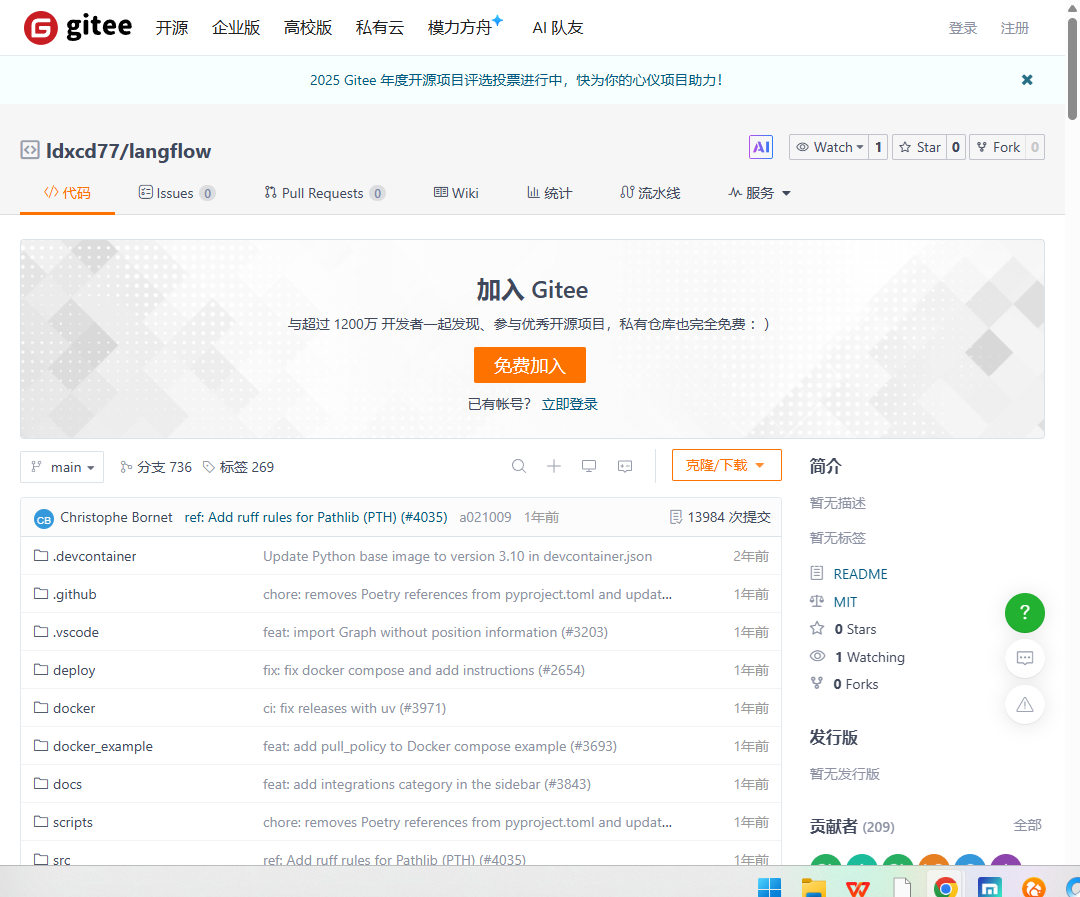
Task: Open the AI 队友 navigation item
Action: click(557, 28)
